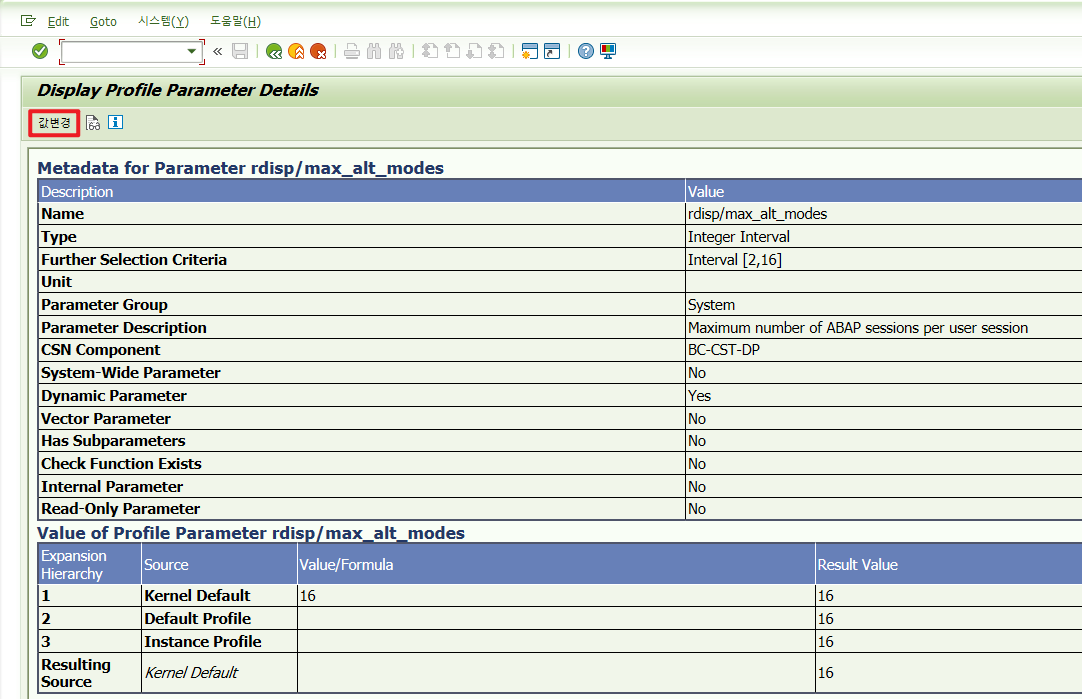1082x699 pixels.
Task: Click the 'Parameter Group' value System
Action: coord(711,305)
